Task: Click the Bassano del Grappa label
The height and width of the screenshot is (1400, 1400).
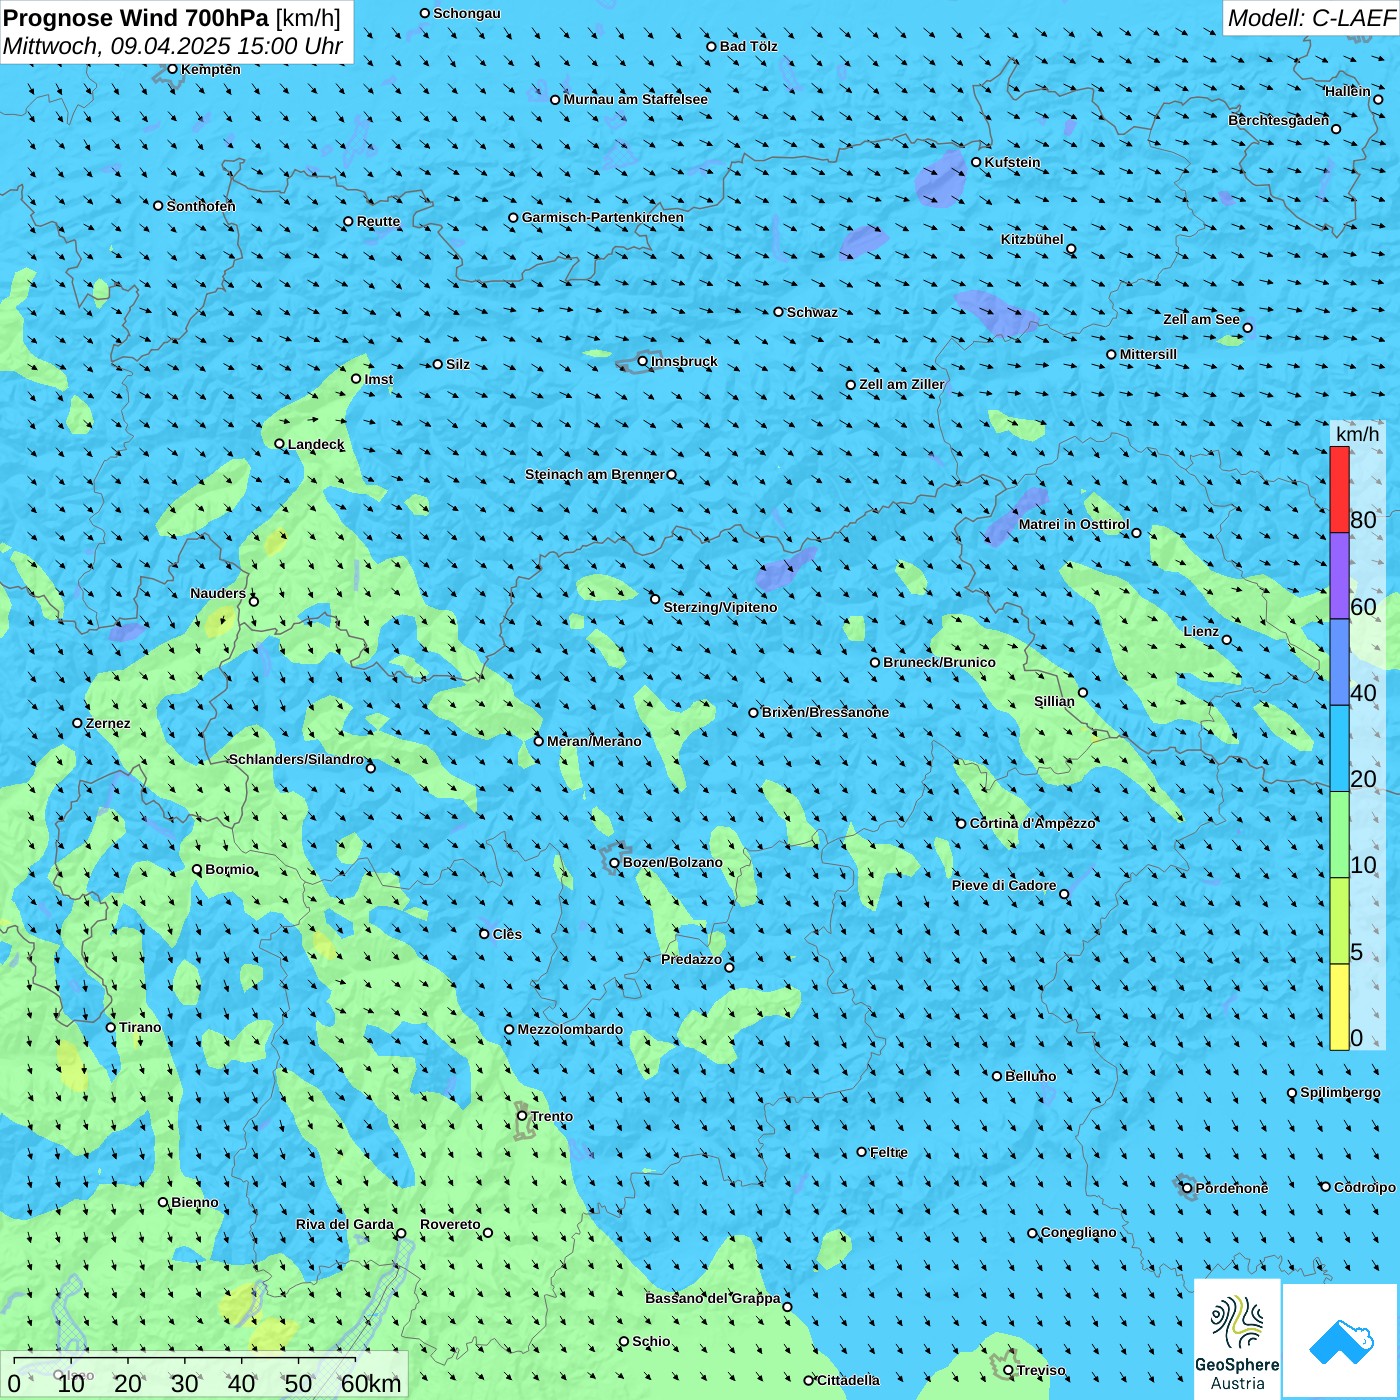Action: 712,1298
